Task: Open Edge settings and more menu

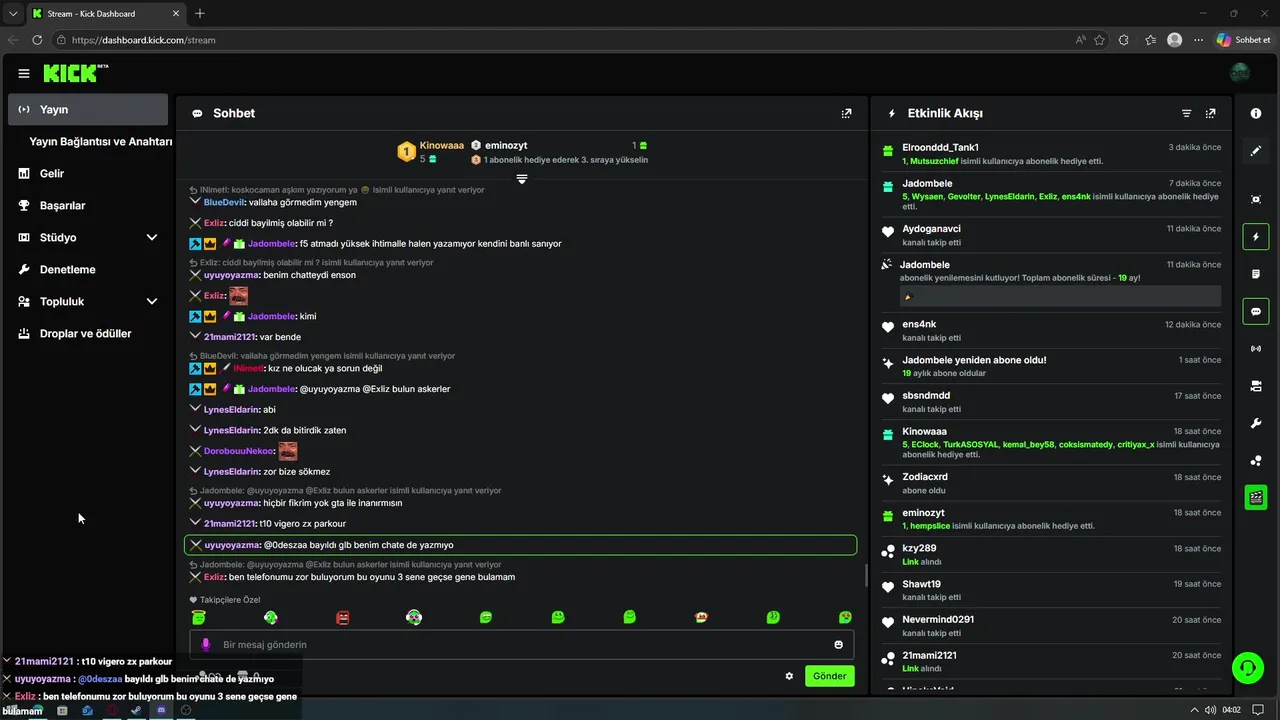Action: pos(1199,40)
